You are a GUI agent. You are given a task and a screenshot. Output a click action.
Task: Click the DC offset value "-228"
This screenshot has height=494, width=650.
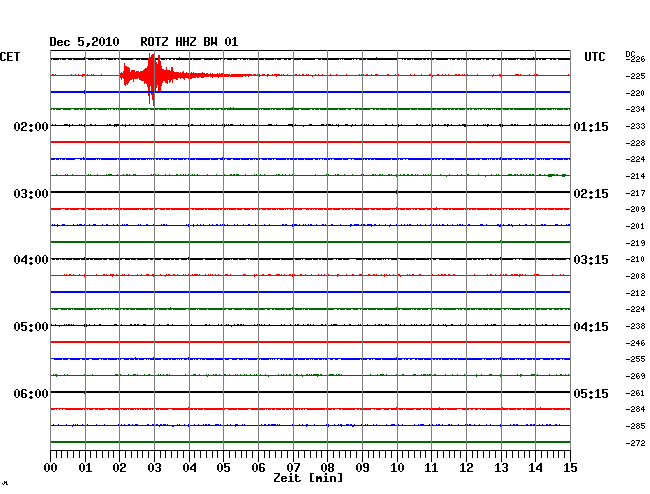[635, 143]
